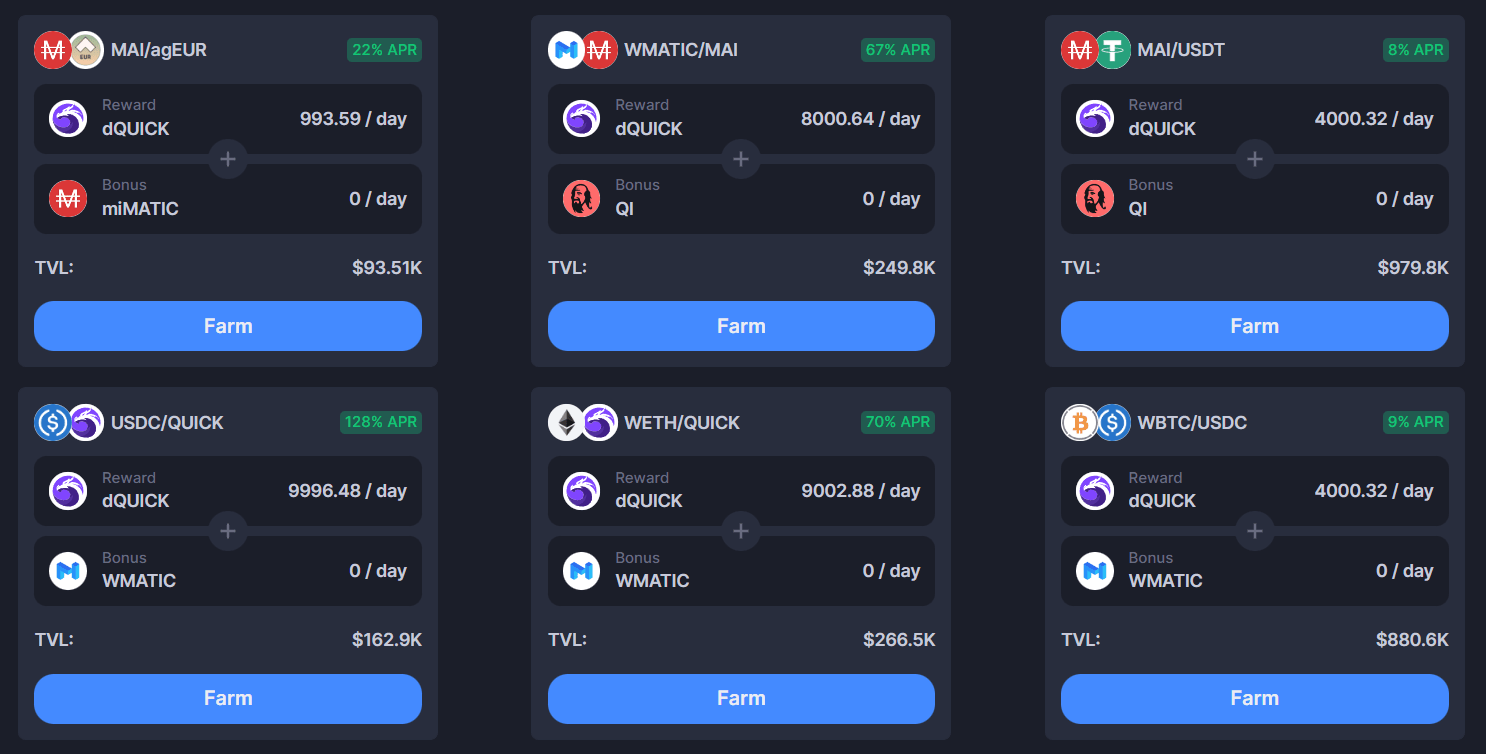Click the USDC coin icon beside USDC/QUICK
Image resolution: width=1486 pixels, height=754 pixels.
[52, 423]
